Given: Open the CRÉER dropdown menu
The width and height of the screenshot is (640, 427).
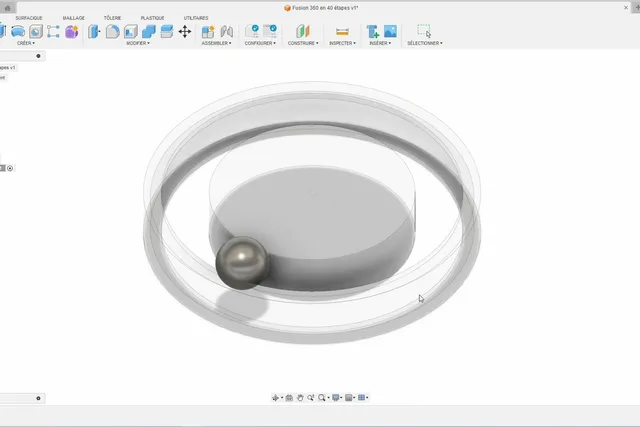Looking at the screenshot, I should [x=26, y=43].
